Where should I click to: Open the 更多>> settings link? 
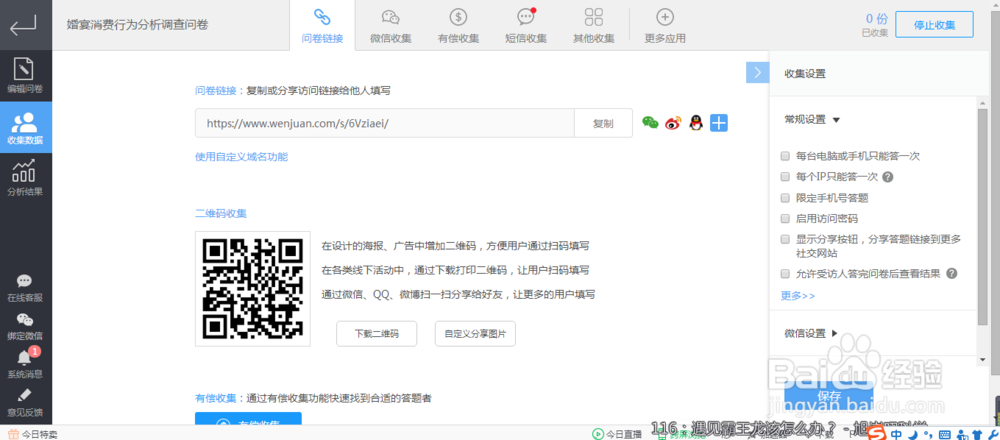coord(798,296)
